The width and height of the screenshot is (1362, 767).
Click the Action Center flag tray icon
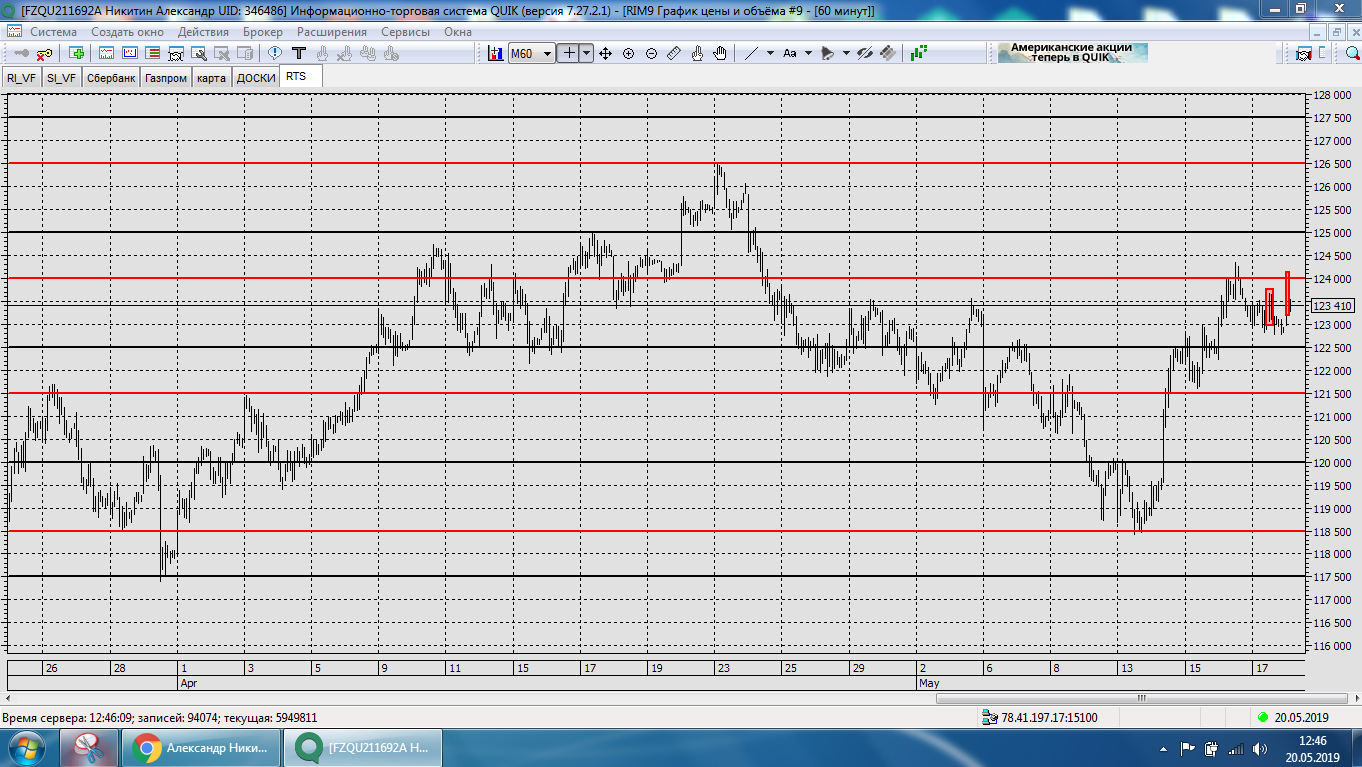[x=1188, y=748]
